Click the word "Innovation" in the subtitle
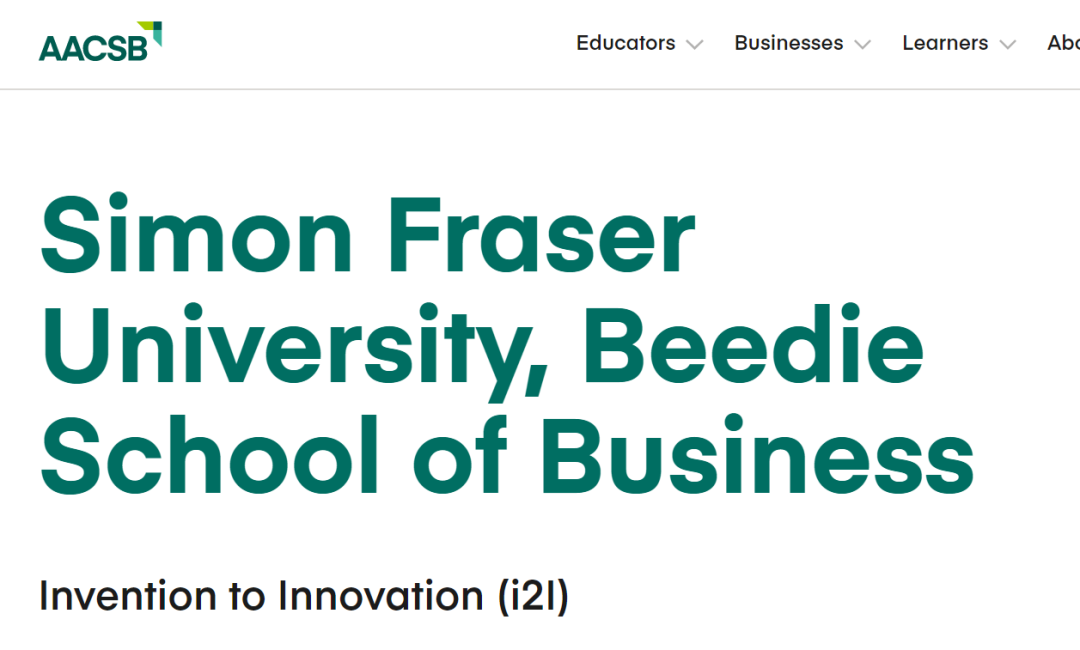The height and width of the screenshot is (650, 1080). 381,597
